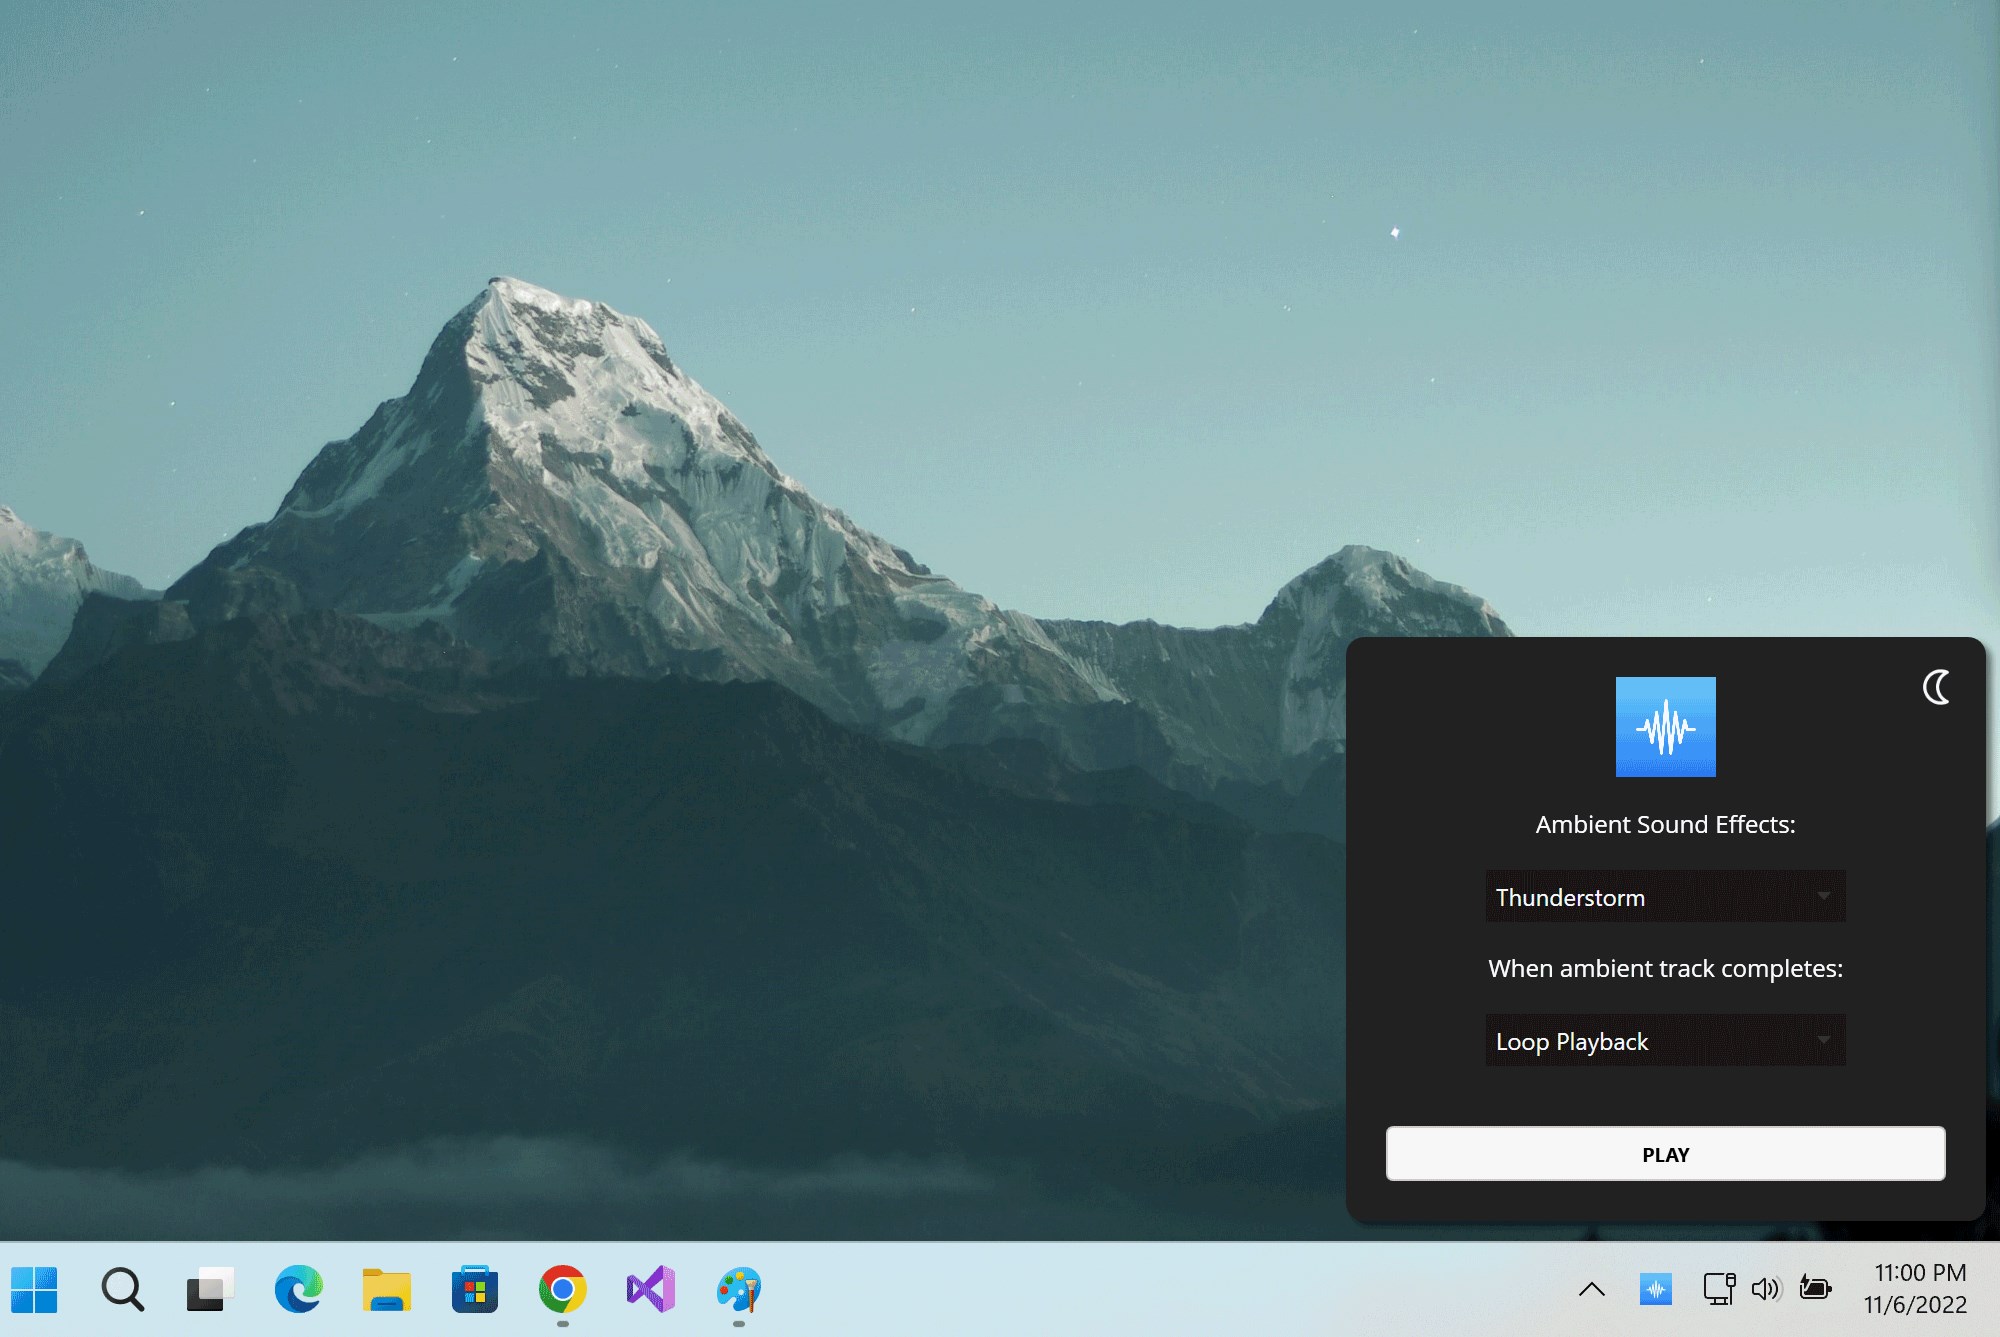Expand the hidden system tray icons chevron
Image resolution: width=2000 pixels, height=1337 pixels.
pos(1591,1289)
